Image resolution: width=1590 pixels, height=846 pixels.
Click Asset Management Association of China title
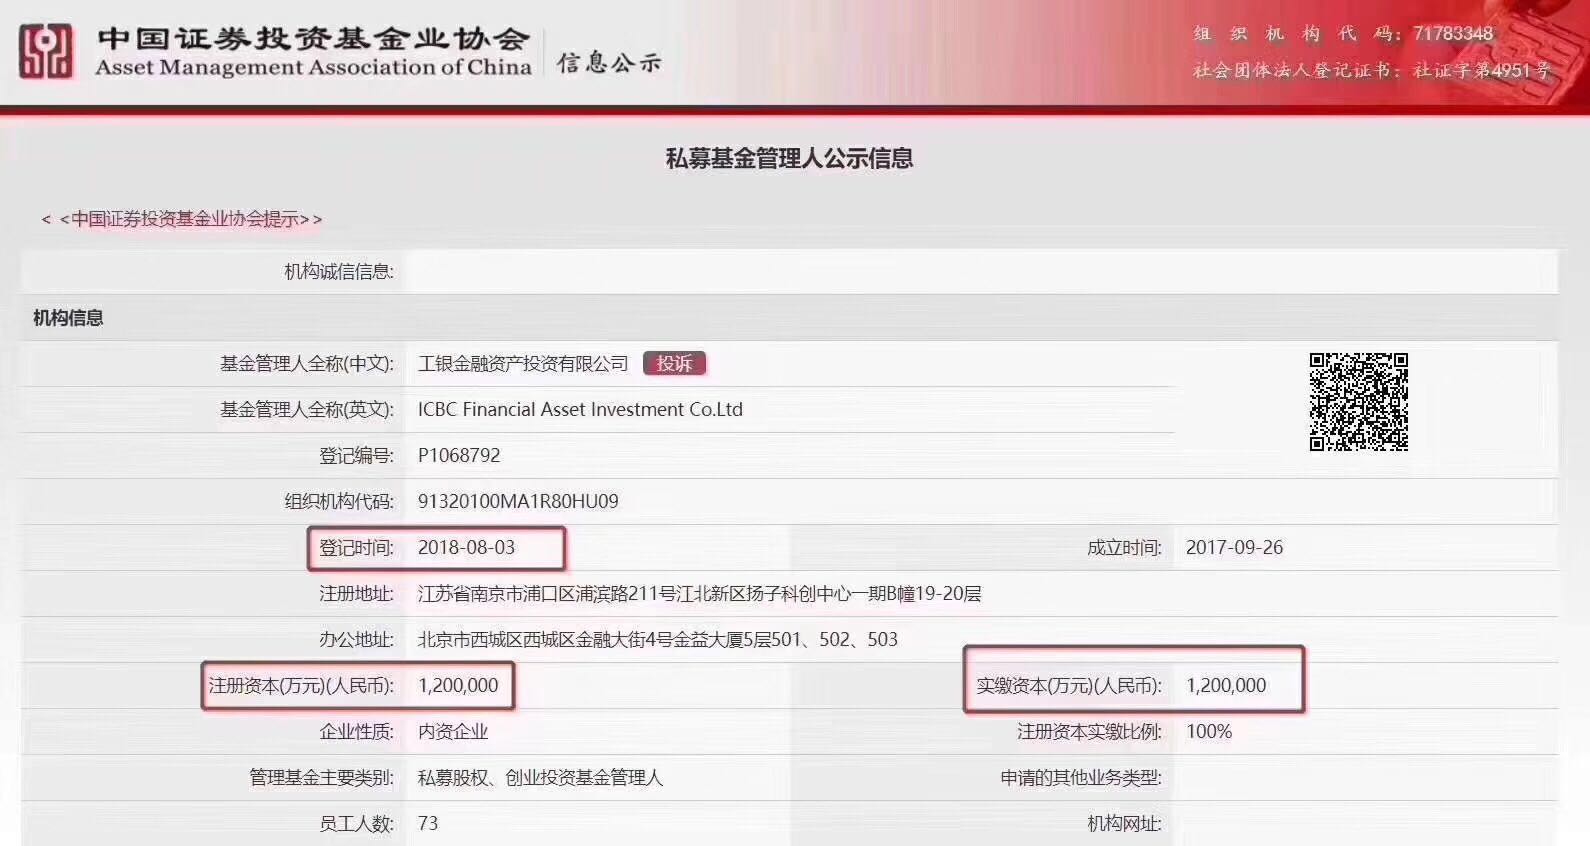click(x=313, y=67)
